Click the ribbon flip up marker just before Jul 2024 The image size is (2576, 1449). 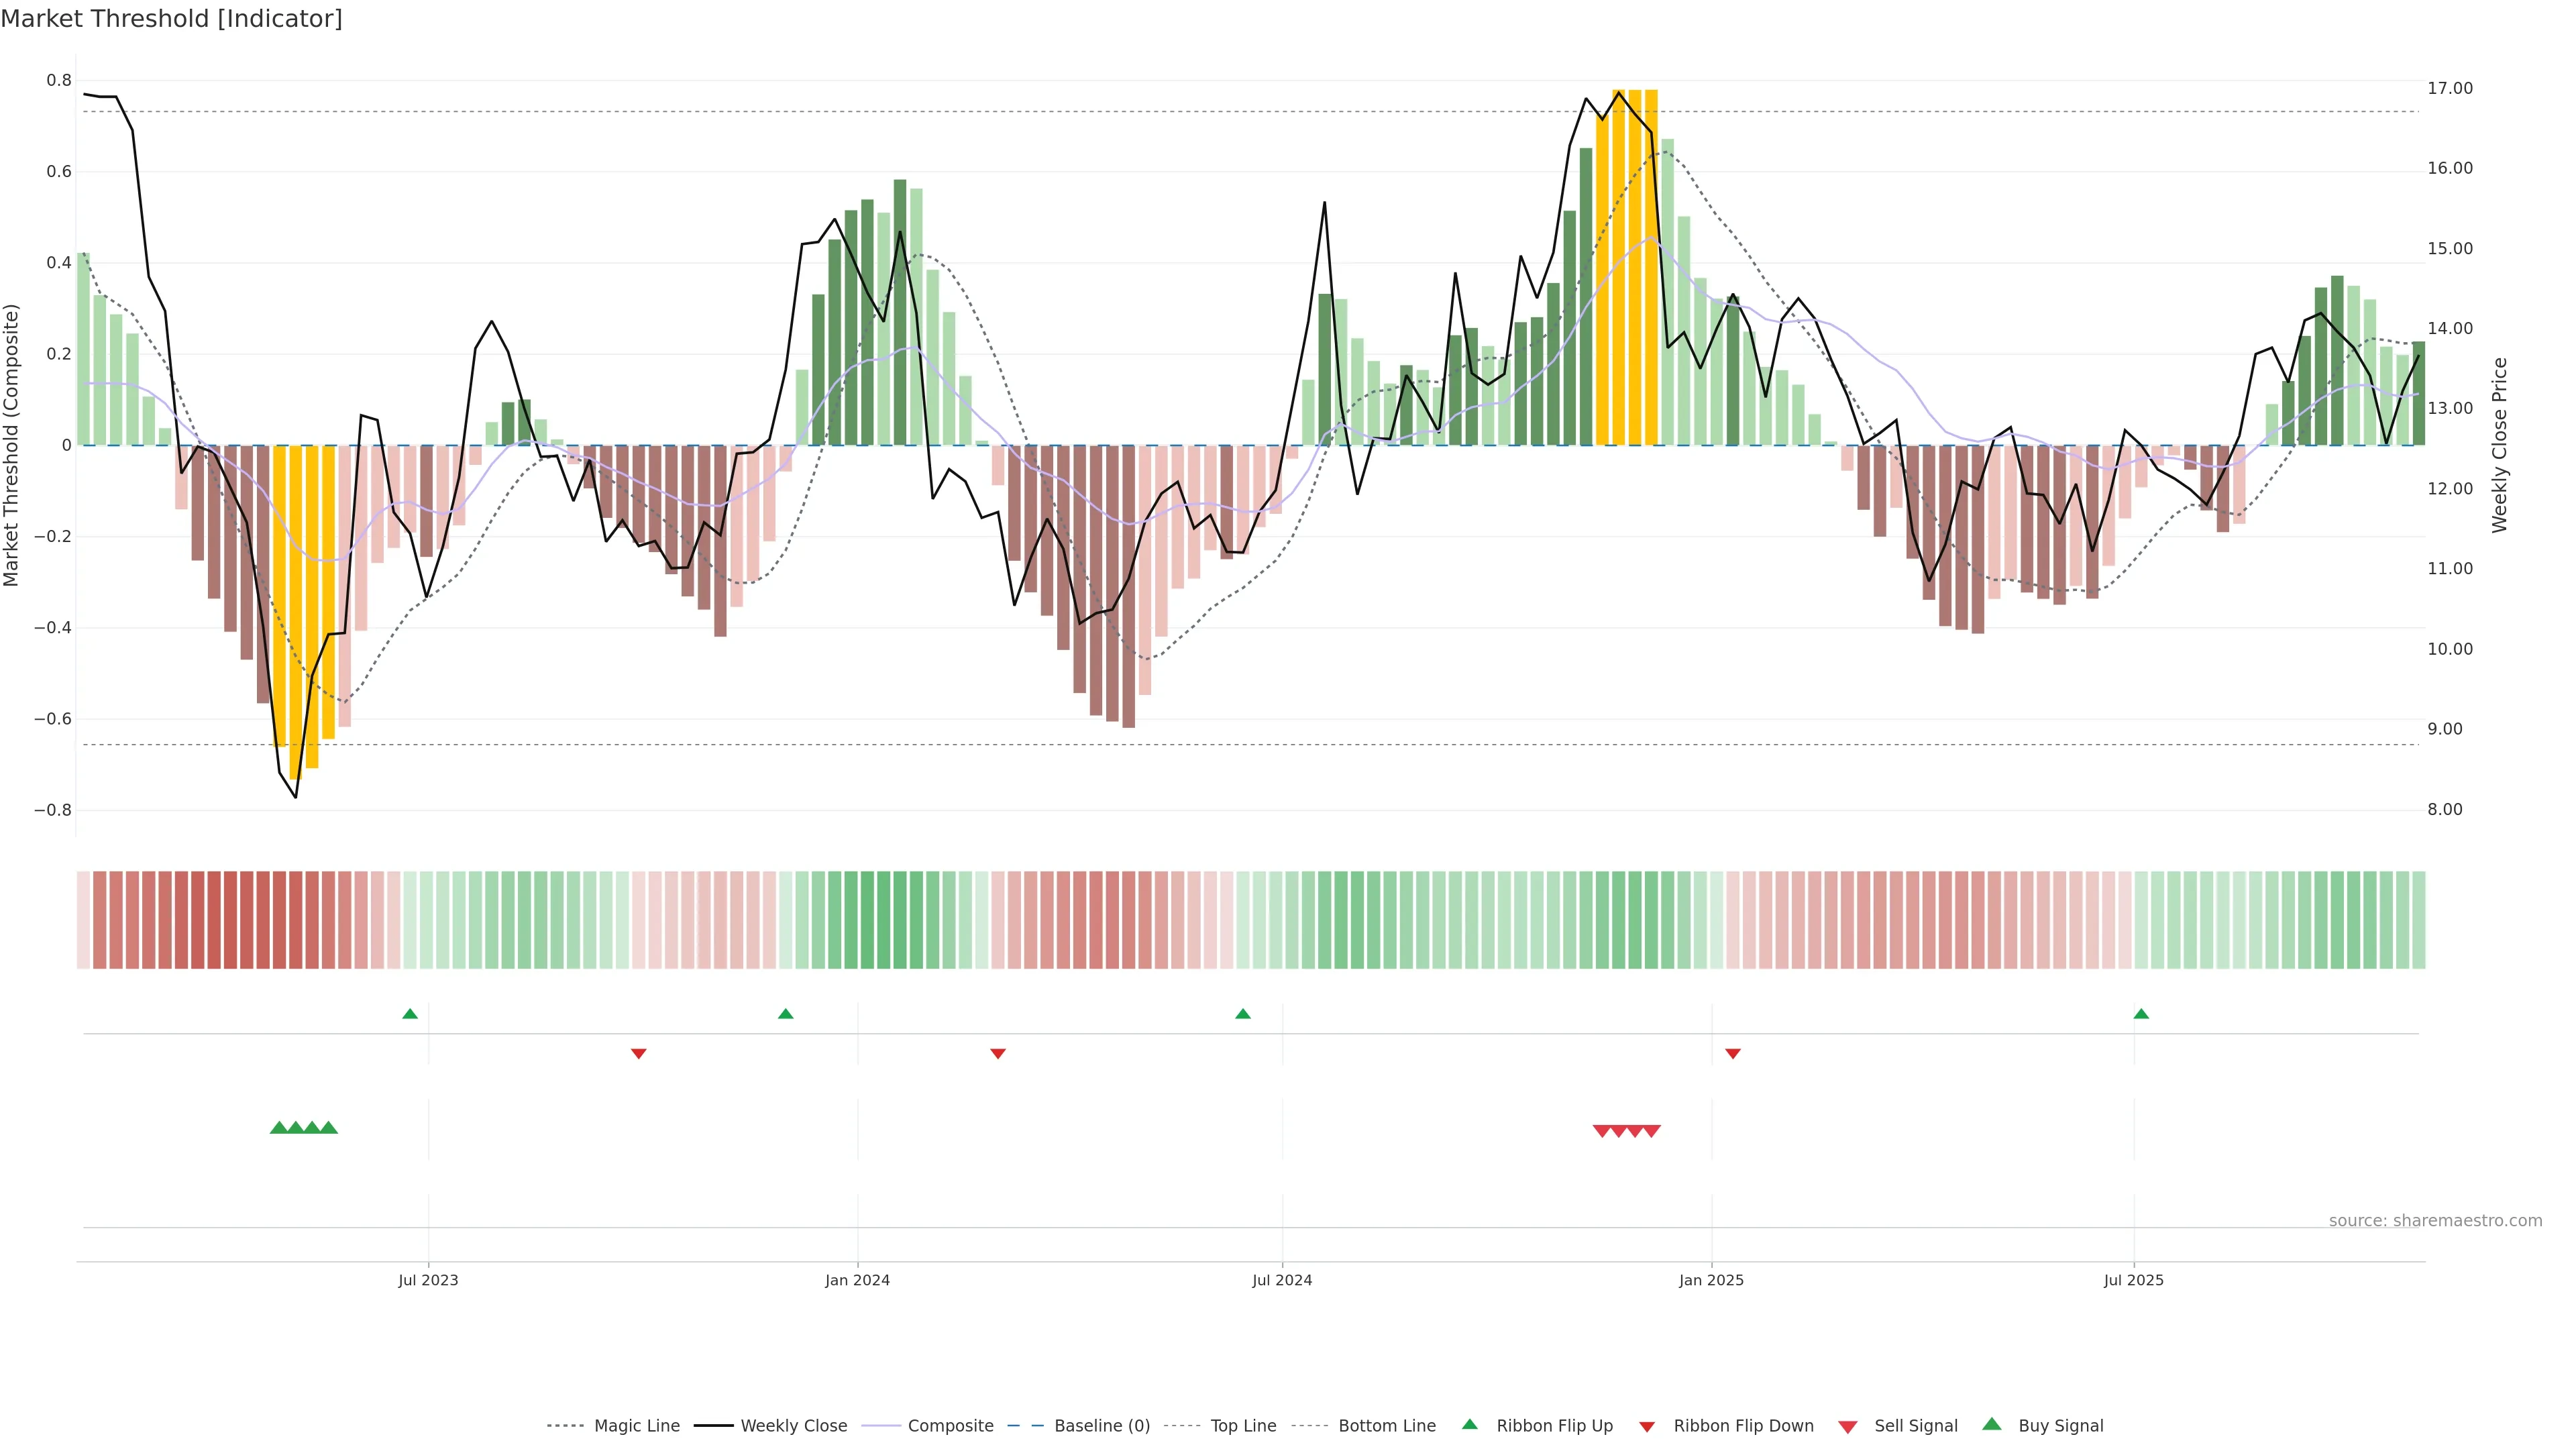(x=1243, y=1014)
